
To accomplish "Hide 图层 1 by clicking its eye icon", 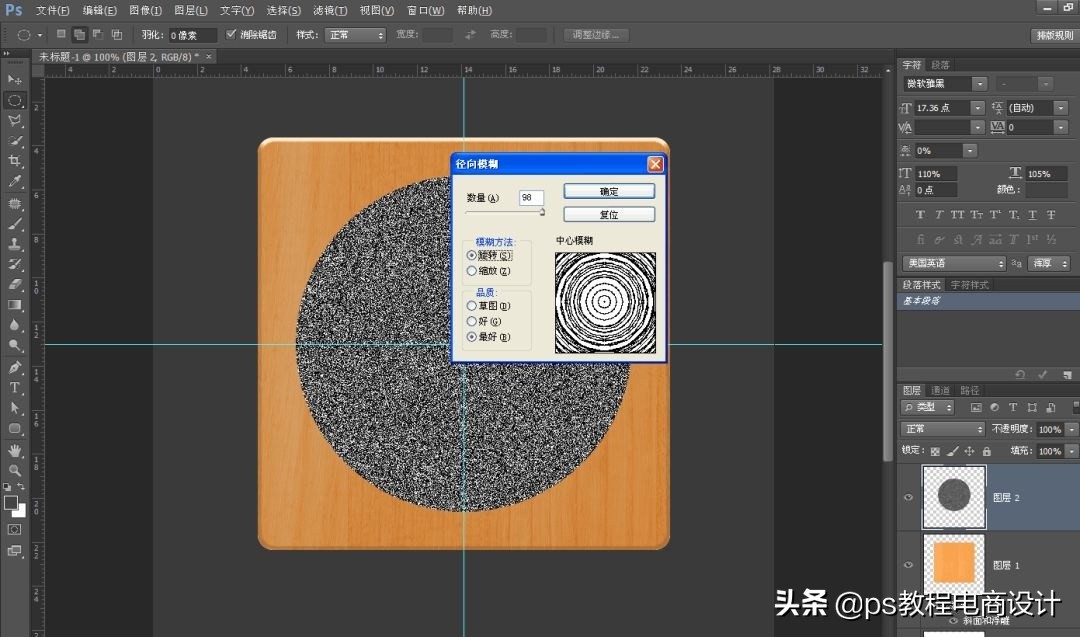I will tap(908, 565).
